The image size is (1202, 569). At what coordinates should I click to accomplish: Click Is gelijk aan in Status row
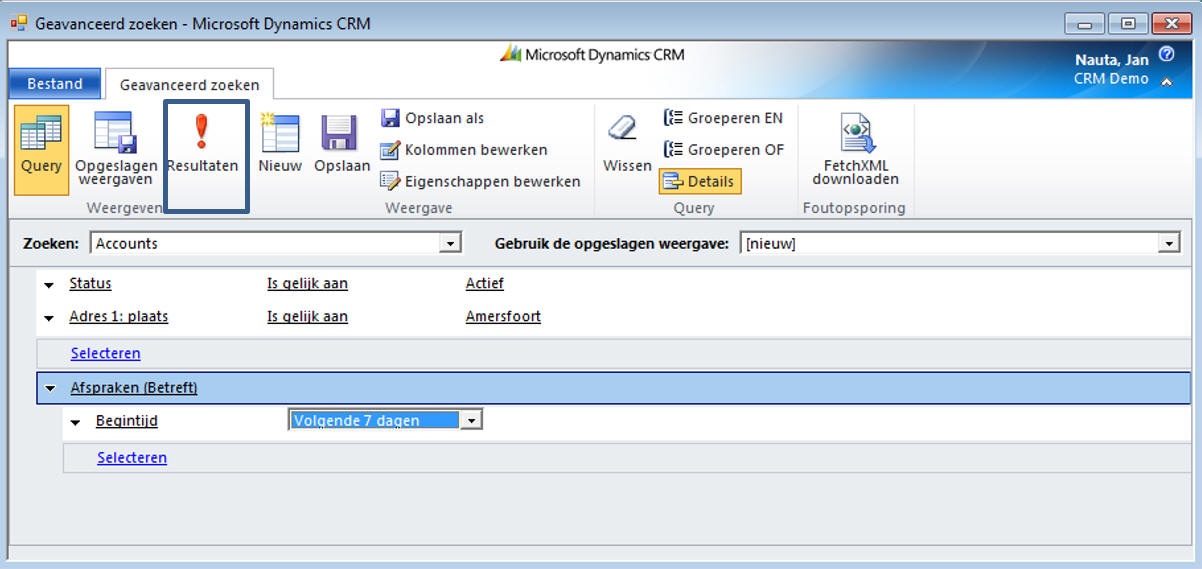[307, 284]
